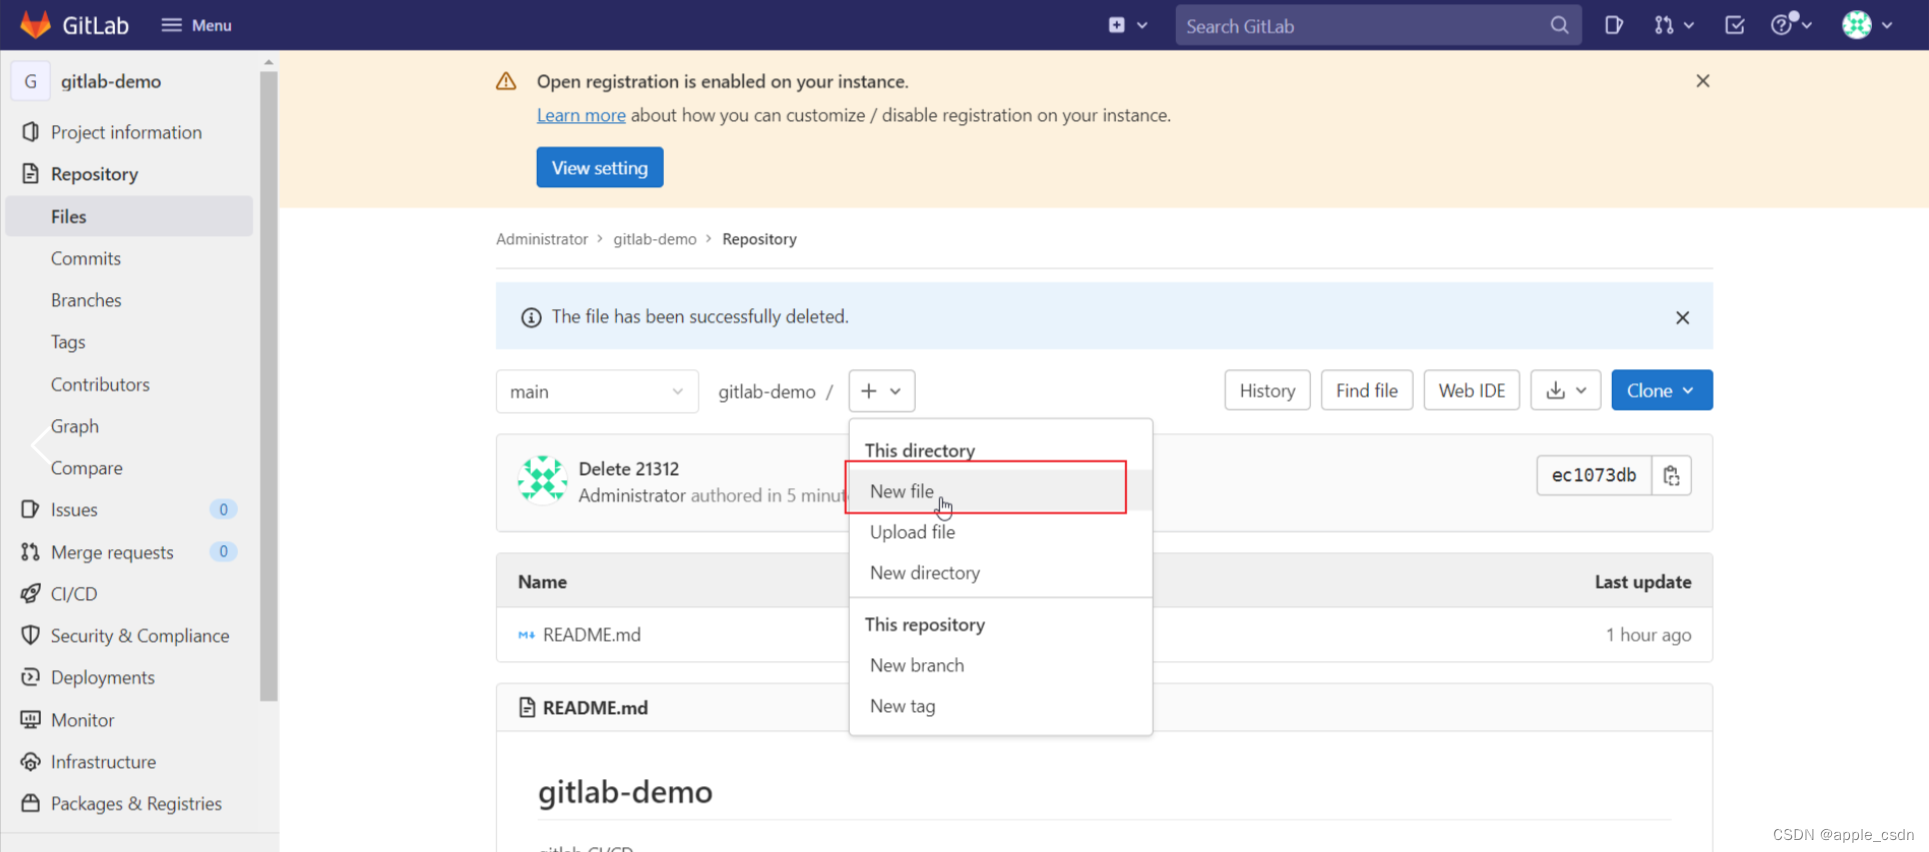The height and width of the screenshot is (852, 1929).
Task: Open the Clone dropdown button
Action: pyautogui.click(x=1661, y=390)
